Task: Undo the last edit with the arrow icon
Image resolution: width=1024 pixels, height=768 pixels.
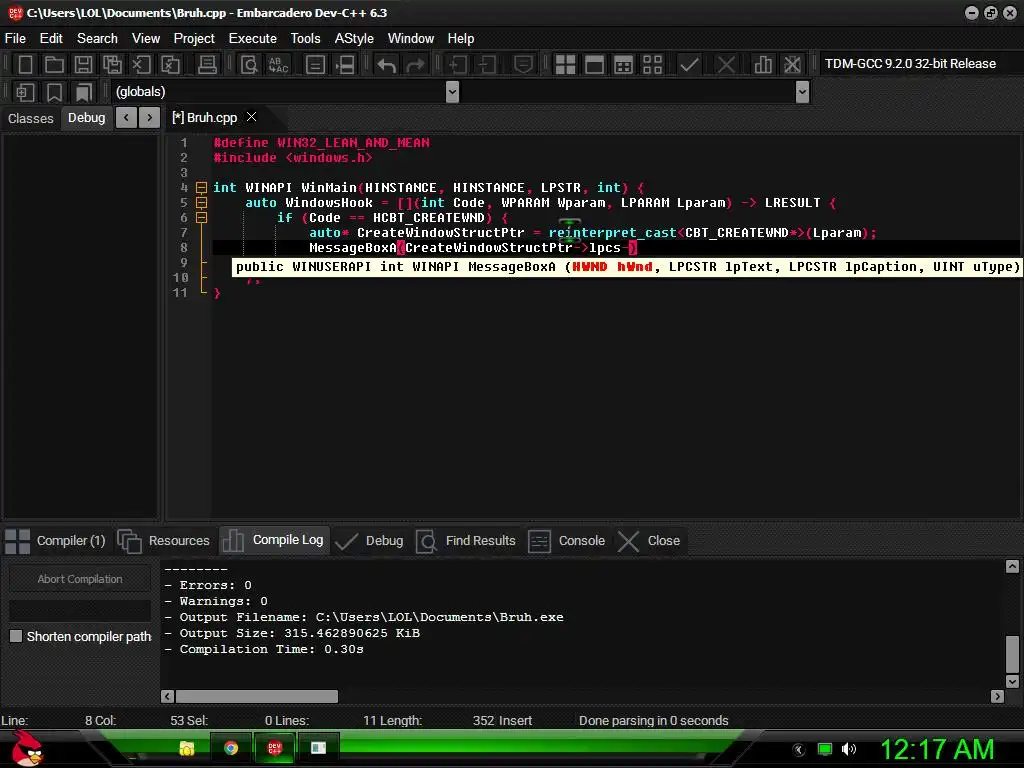Action: click(387, 64)
